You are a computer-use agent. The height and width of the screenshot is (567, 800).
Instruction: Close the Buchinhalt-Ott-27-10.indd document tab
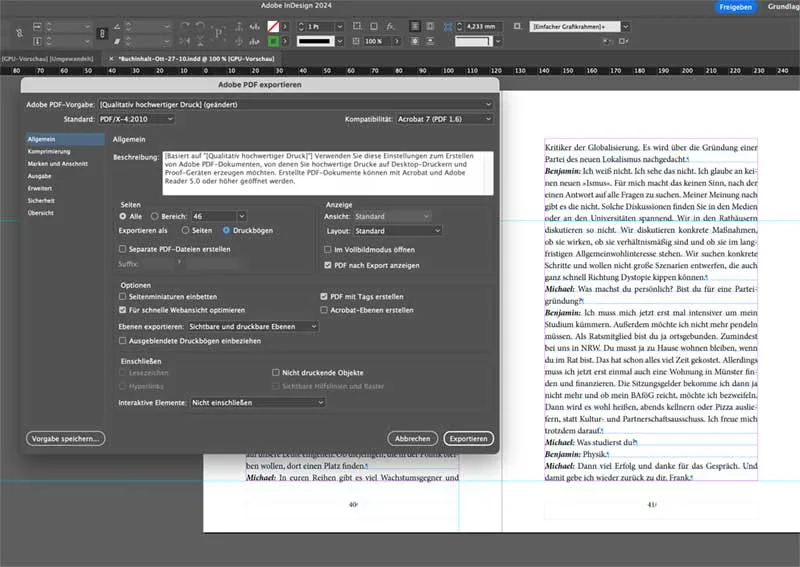[110, 59]
